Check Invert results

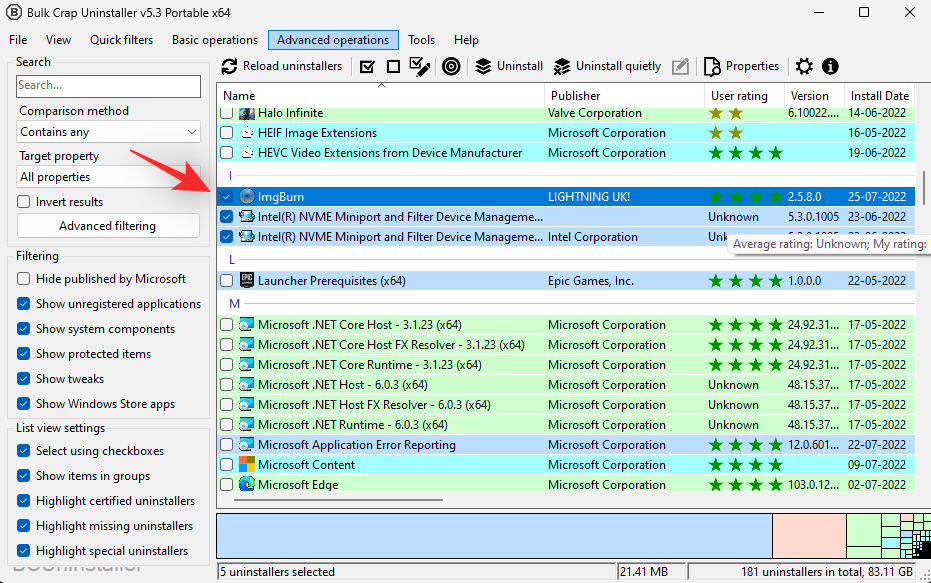(22, 200)
